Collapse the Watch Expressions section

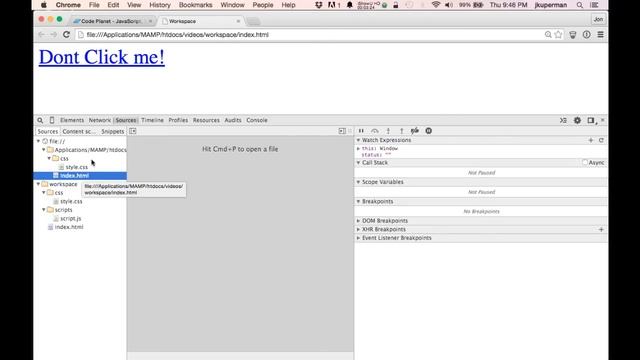point(358,140)
